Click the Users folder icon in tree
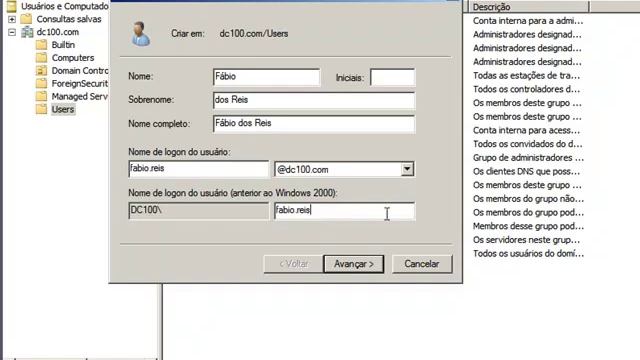Screen dimensions: 640x360 pos(41,109)
